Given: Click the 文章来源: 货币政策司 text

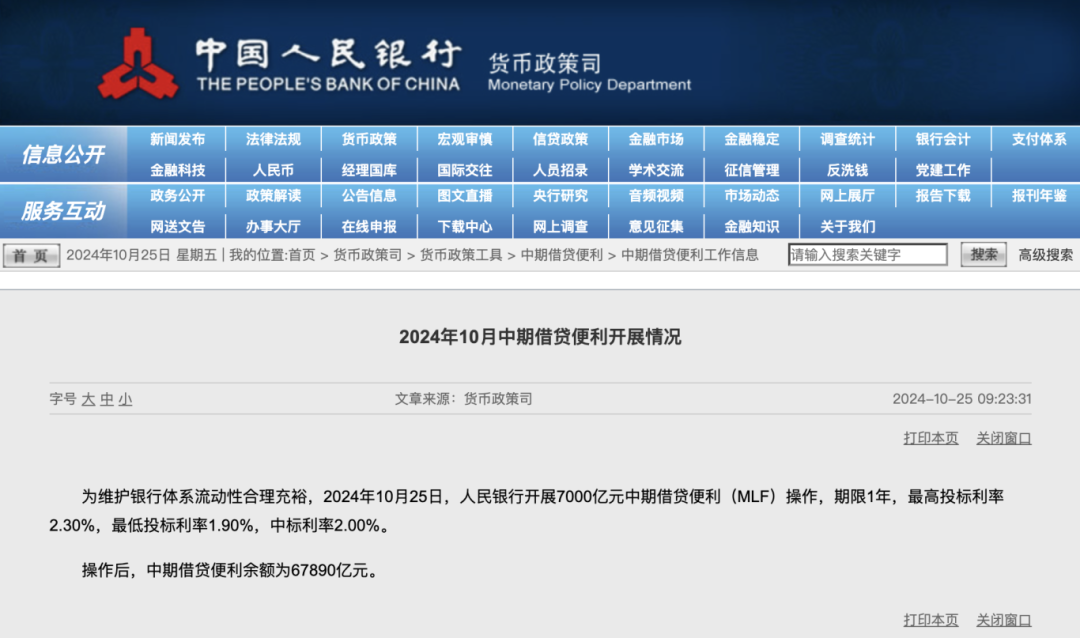Looking at the screenshot, I should [464, 399].
